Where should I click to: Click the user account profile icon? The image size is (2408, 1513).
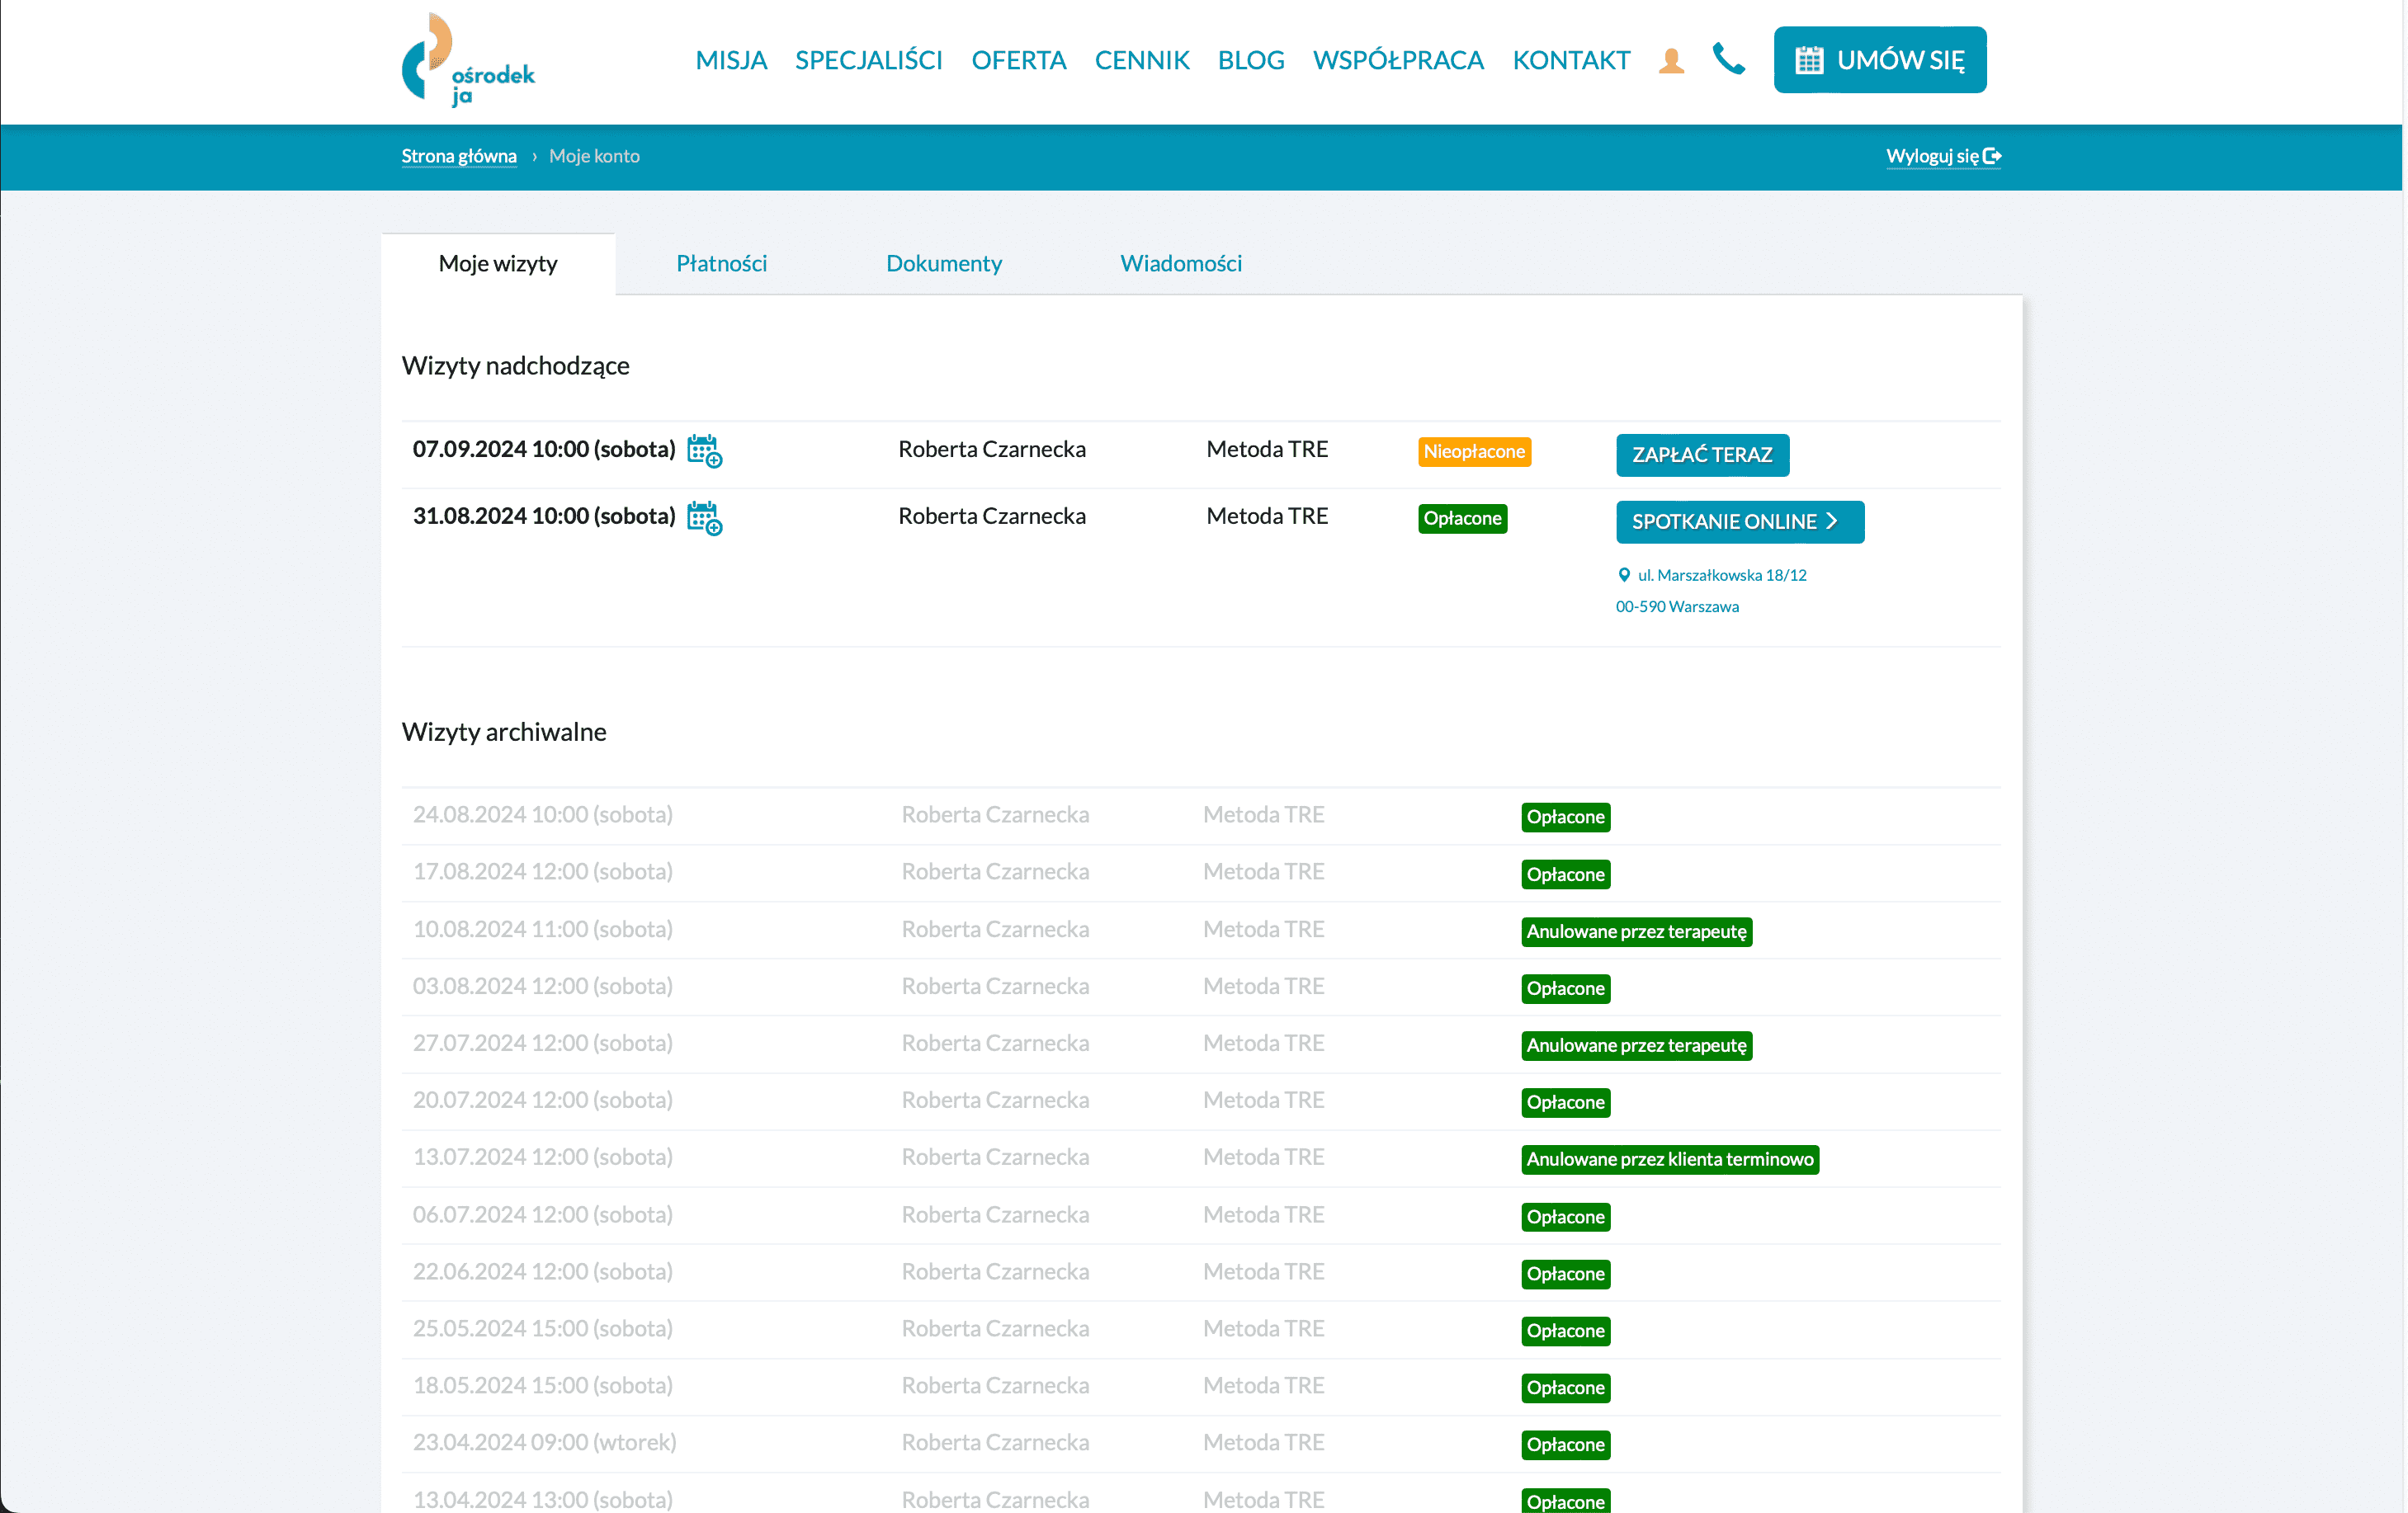tap(1671, 61)
